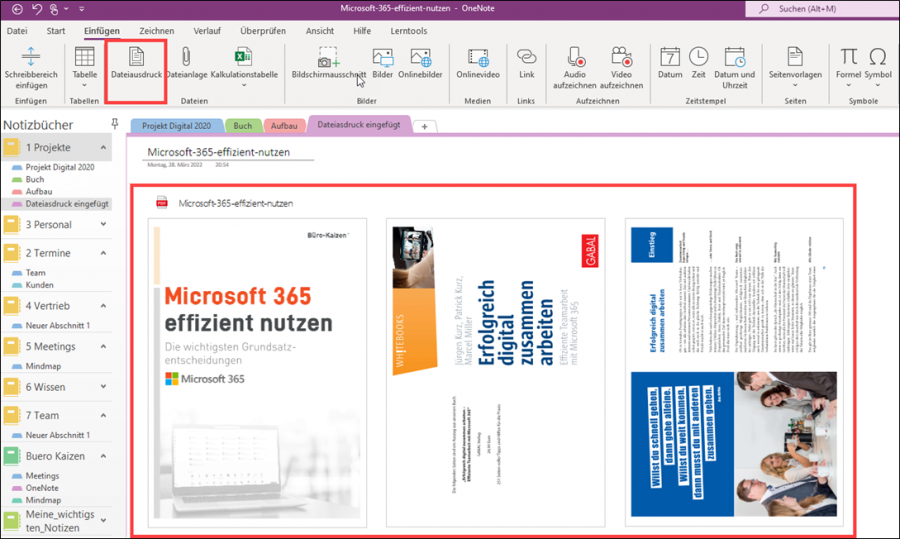
Task: Collapse the 7 Team notebook
Action: coord(103,415)
